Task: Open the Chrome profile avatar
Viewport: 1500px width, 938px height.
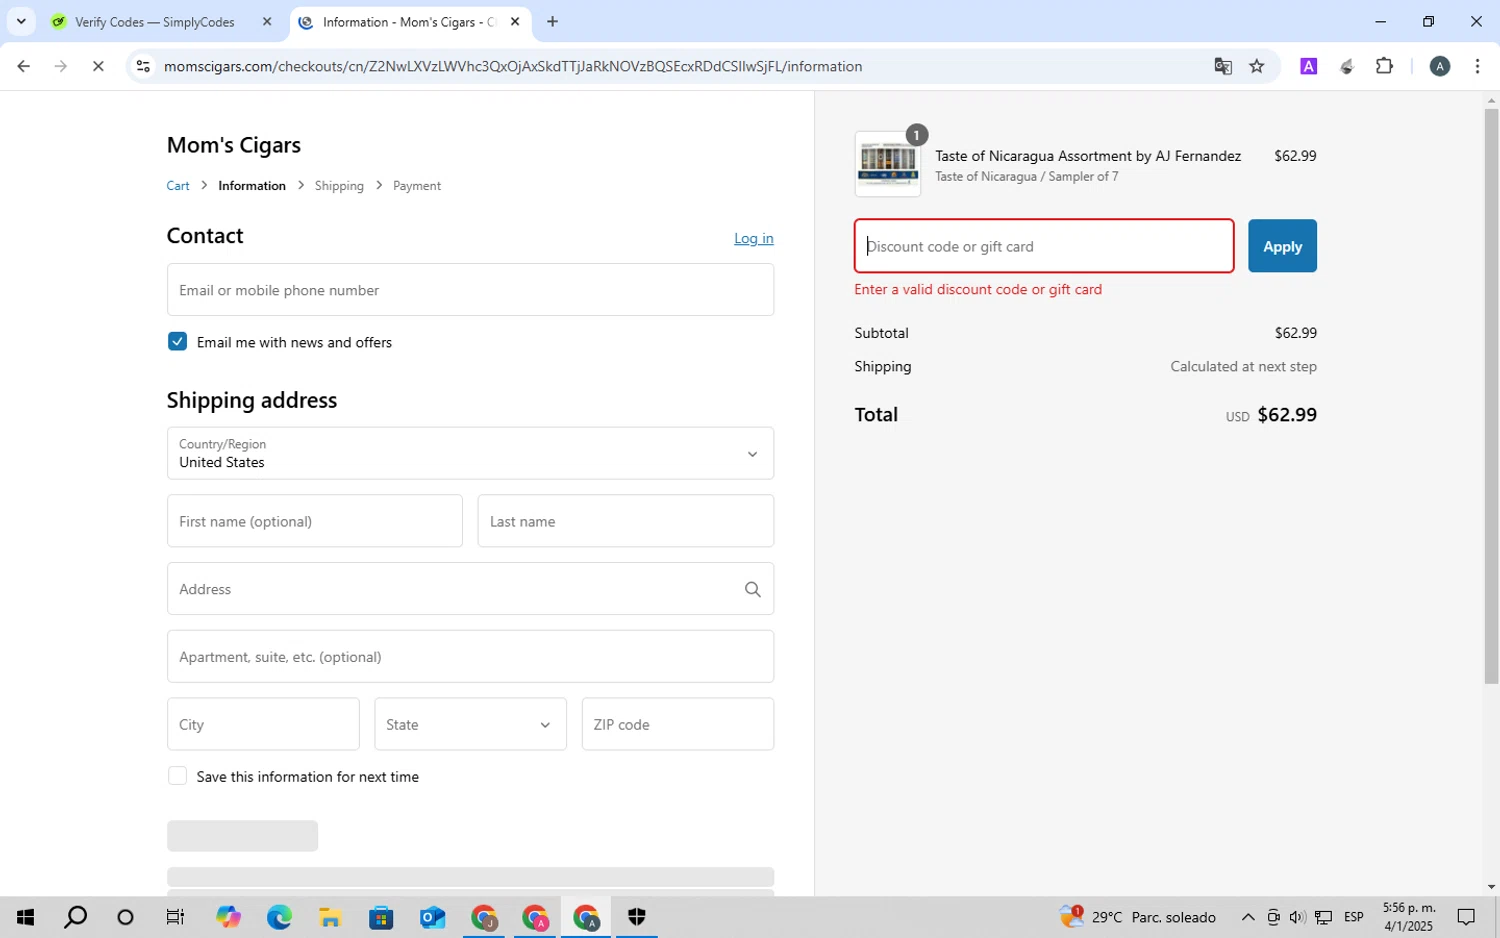Action: click(x=1440, y=66)
